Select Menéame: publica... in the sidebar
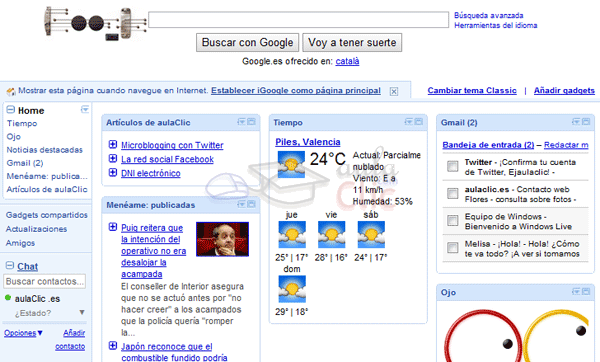 pos(47,176)
